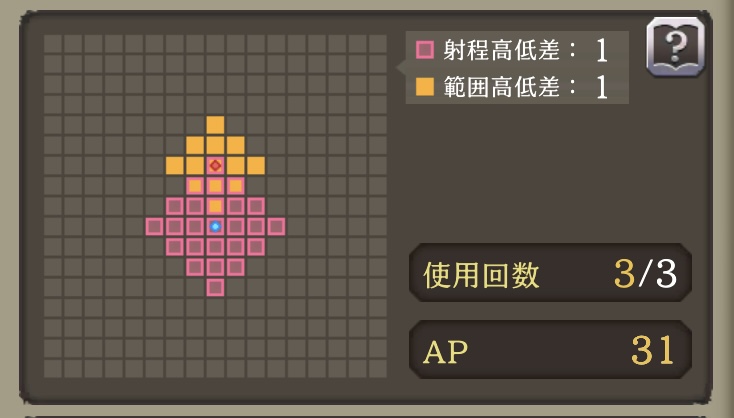
Task: Click the 射程高低差 legend text
Action: tap(502, 50)
